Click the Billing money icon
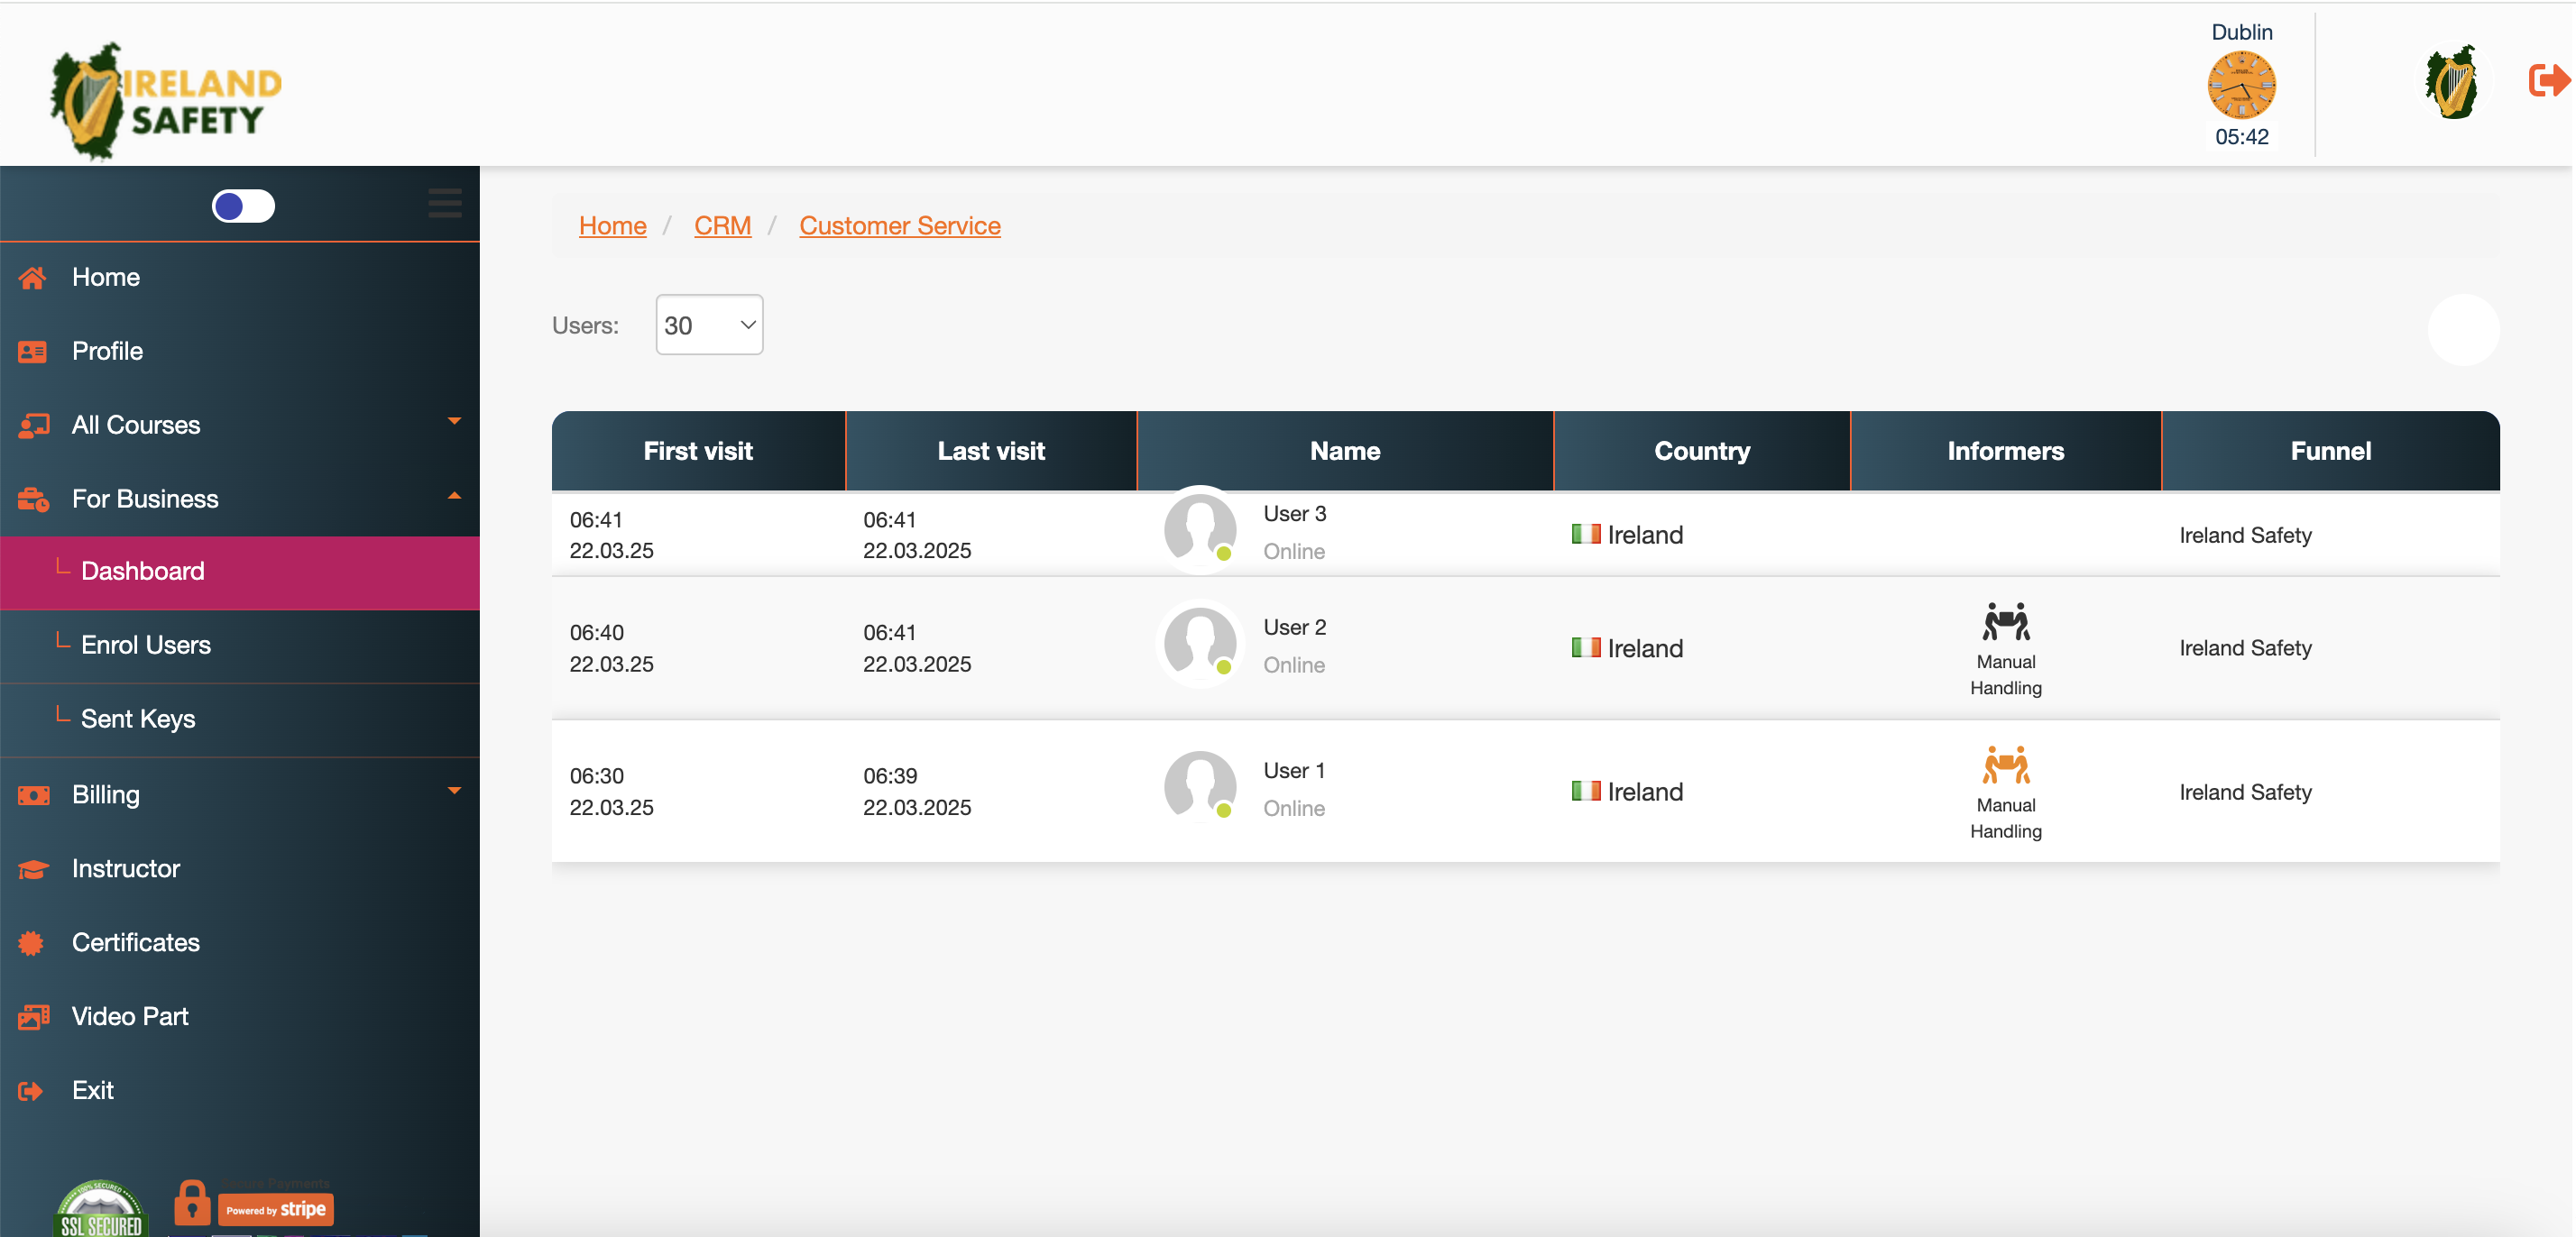The height and width of the screenshot is (1237, 2576). [x=33, y=795]
